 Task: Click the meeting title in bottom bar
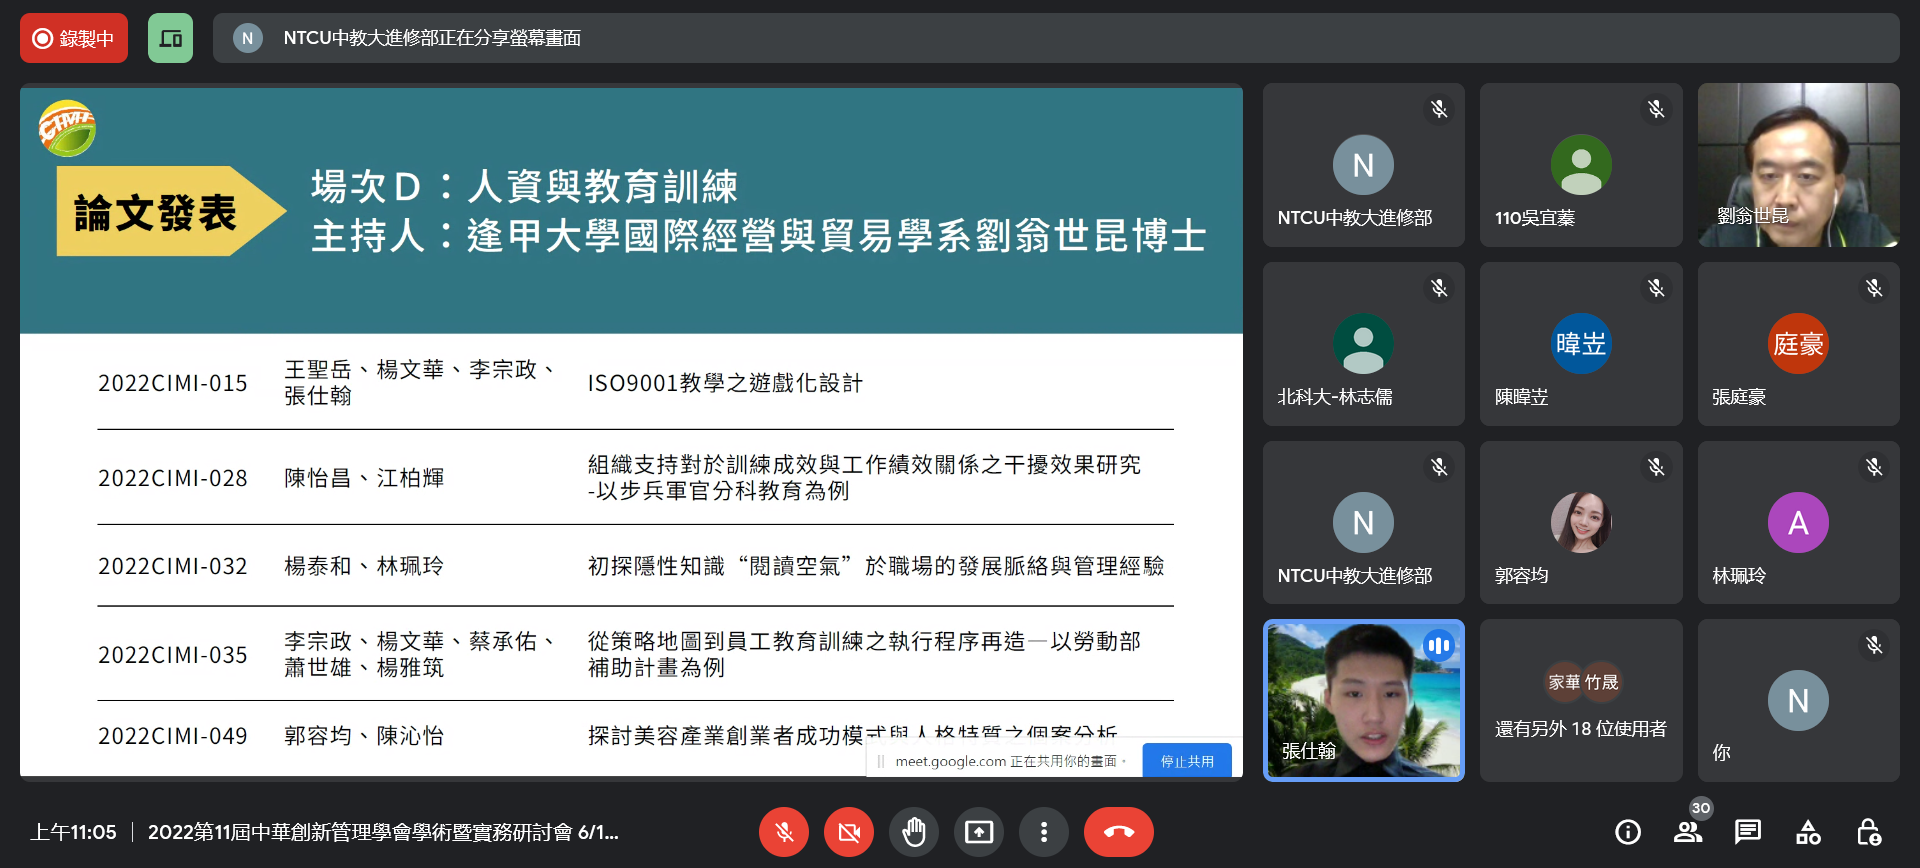coord(383,832)
